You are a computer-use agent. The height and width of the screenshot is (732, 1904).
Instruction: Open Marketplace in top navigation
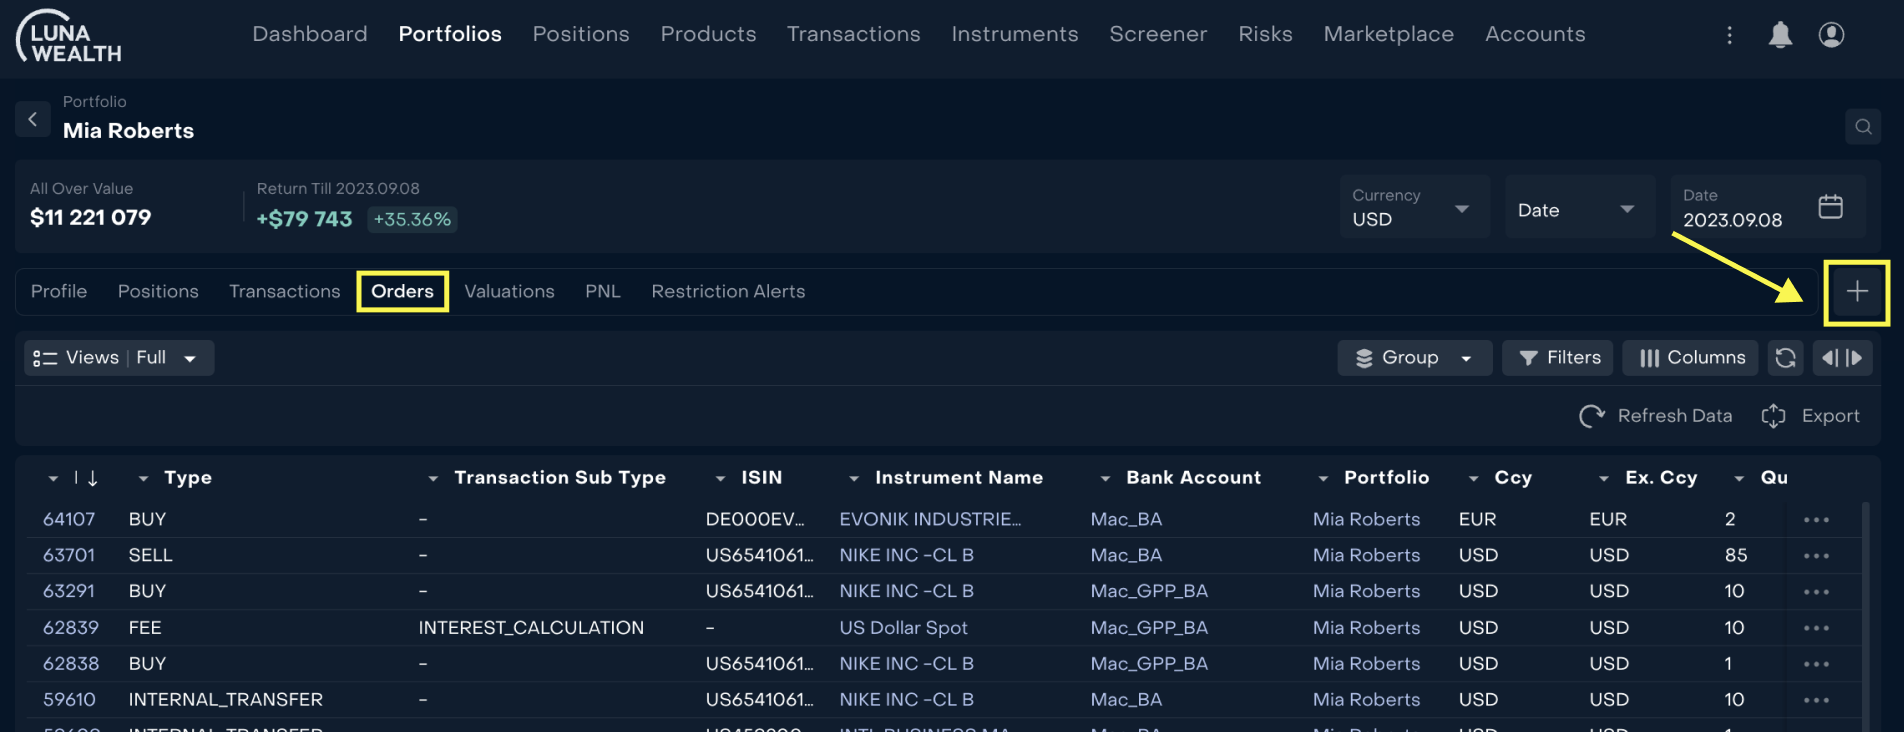coord(1388,34)
